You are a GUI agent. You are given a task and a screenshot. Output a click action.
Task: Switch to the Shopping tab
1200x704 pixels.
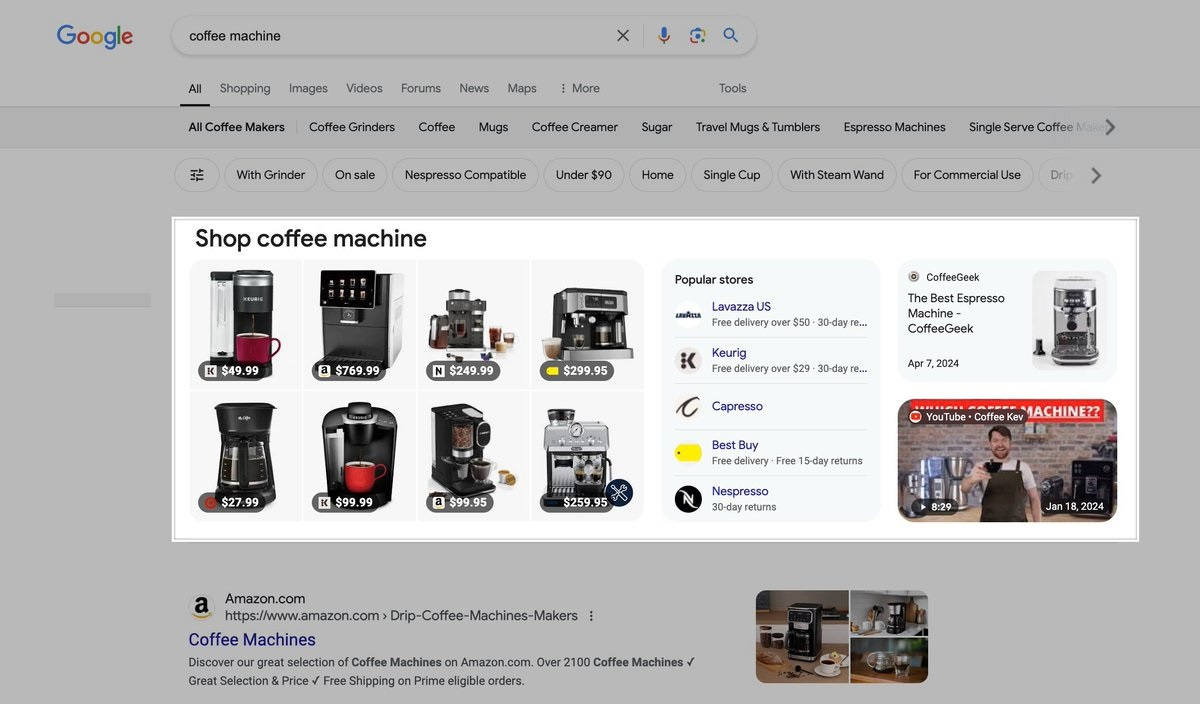tap(245, 88)
